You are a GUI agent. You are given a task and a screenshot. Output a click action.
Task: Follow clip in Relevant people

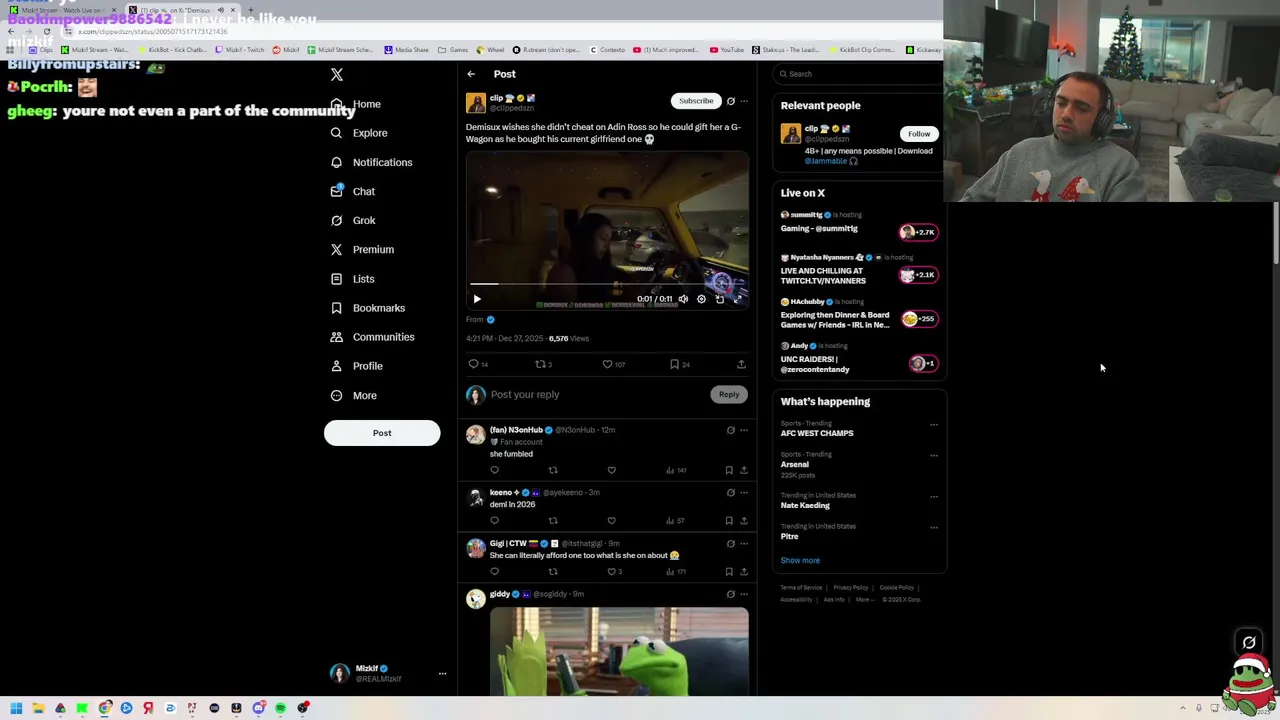[x=918, y=134]
